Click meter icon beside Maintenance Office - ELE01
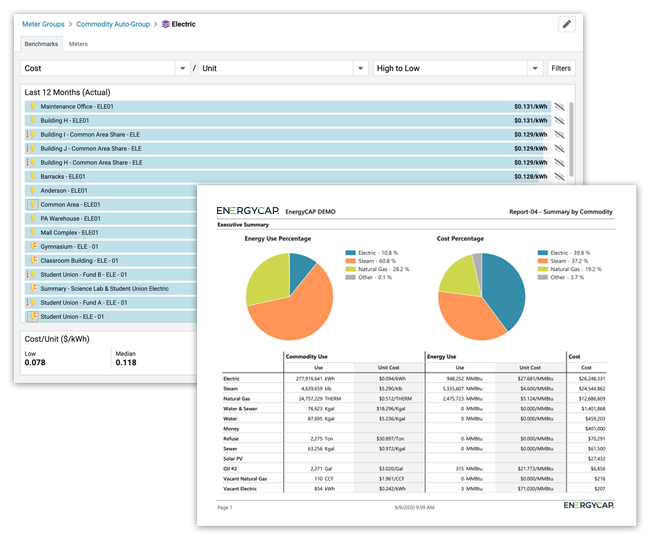 click(x=32, y=106)
